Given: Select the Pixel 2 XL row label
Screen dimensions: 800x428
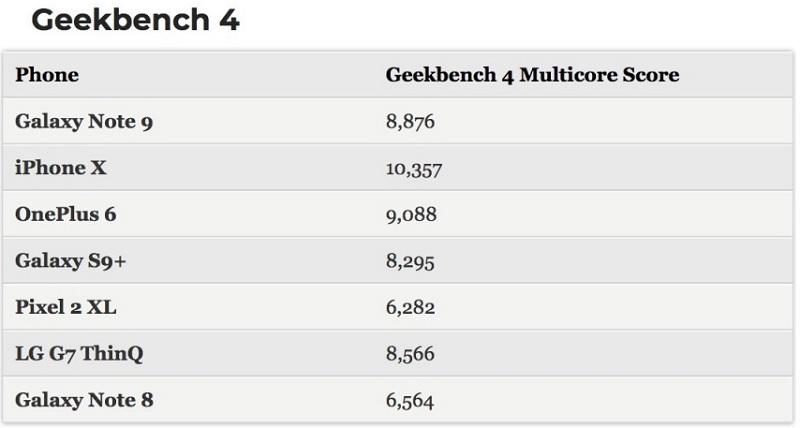Looking at the screenshot, I should coord(65,307).
